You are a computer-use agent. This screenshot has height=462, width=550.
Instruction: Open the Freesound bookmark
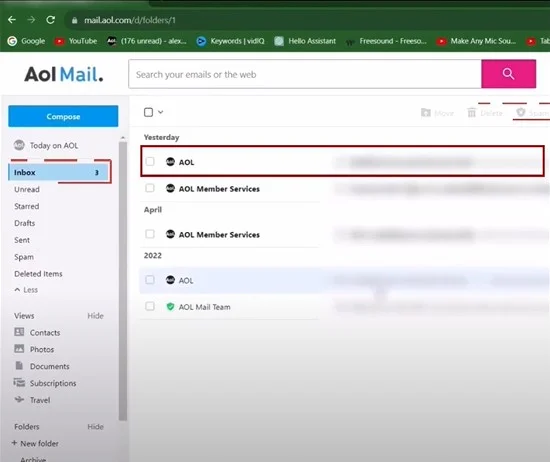tap(386, 41)
